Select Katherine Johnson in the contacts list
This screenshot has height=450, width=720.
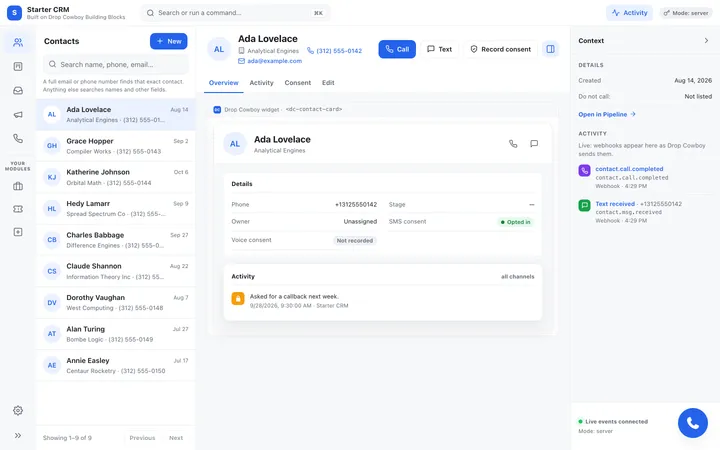[x=116, y=177]
